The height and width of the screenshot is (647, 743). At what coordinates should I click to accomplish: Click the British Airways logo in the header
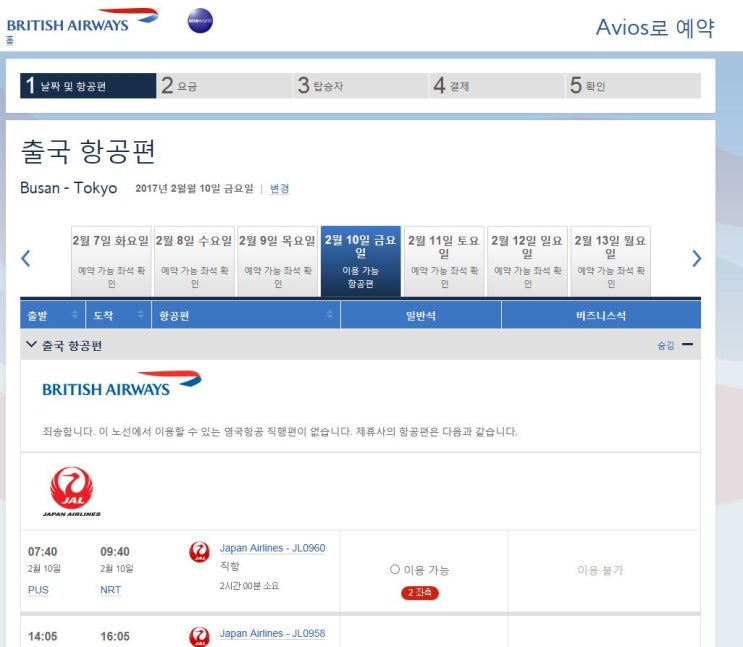click(82, 20)
